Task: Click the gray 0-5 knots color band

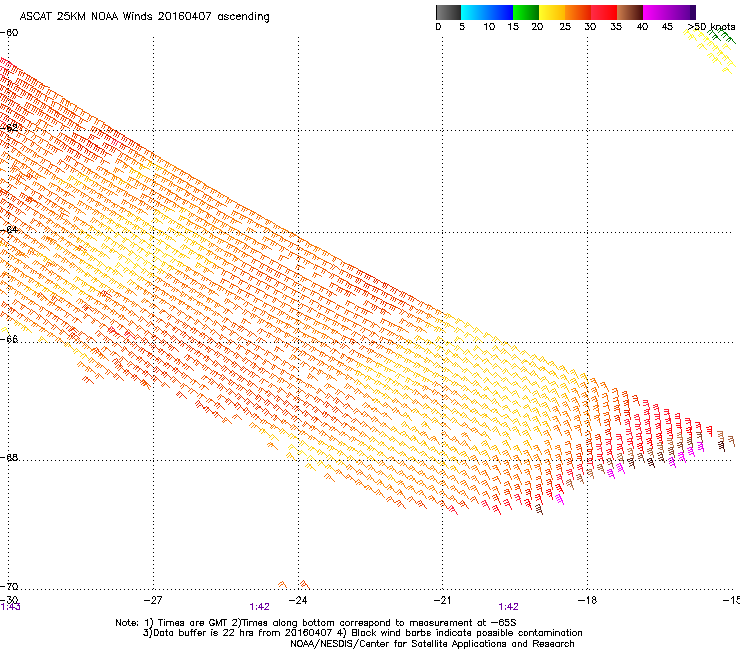Action: coord(448,12)
